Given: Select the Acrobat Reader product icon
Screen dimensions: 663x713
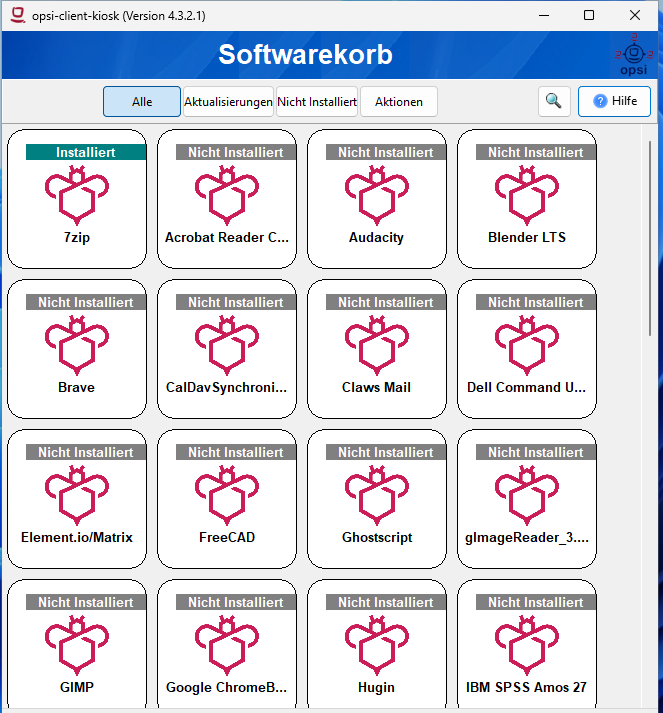Looking at the screenshot, I should 226,195.
